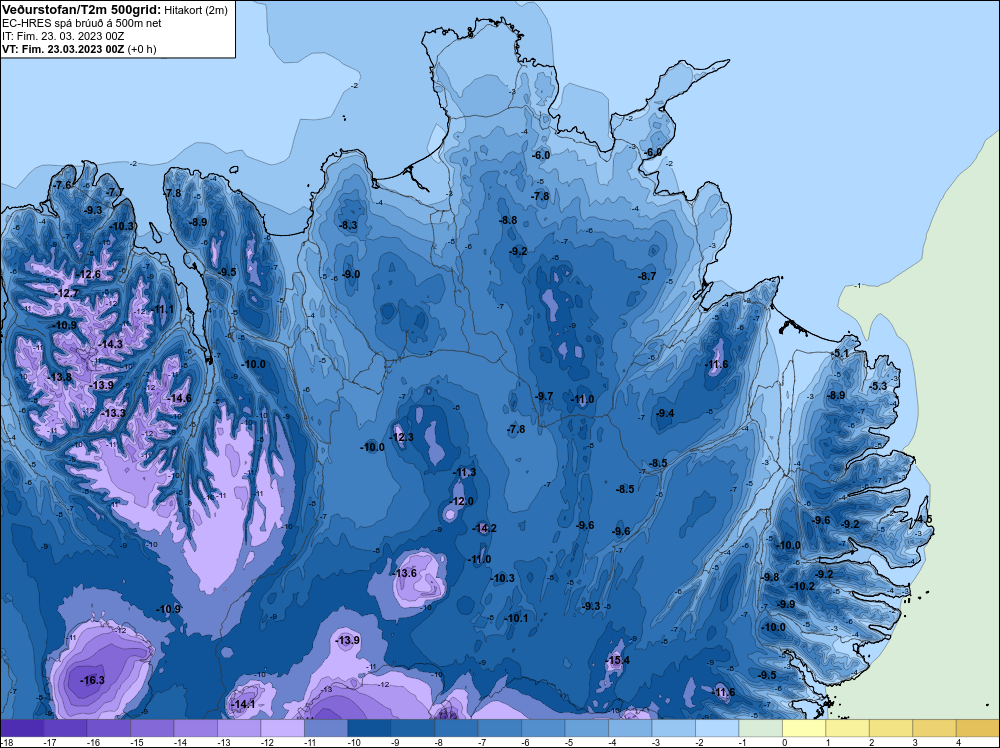
Task: Click the -14.3 temperature value on the map
Action: 110,344
